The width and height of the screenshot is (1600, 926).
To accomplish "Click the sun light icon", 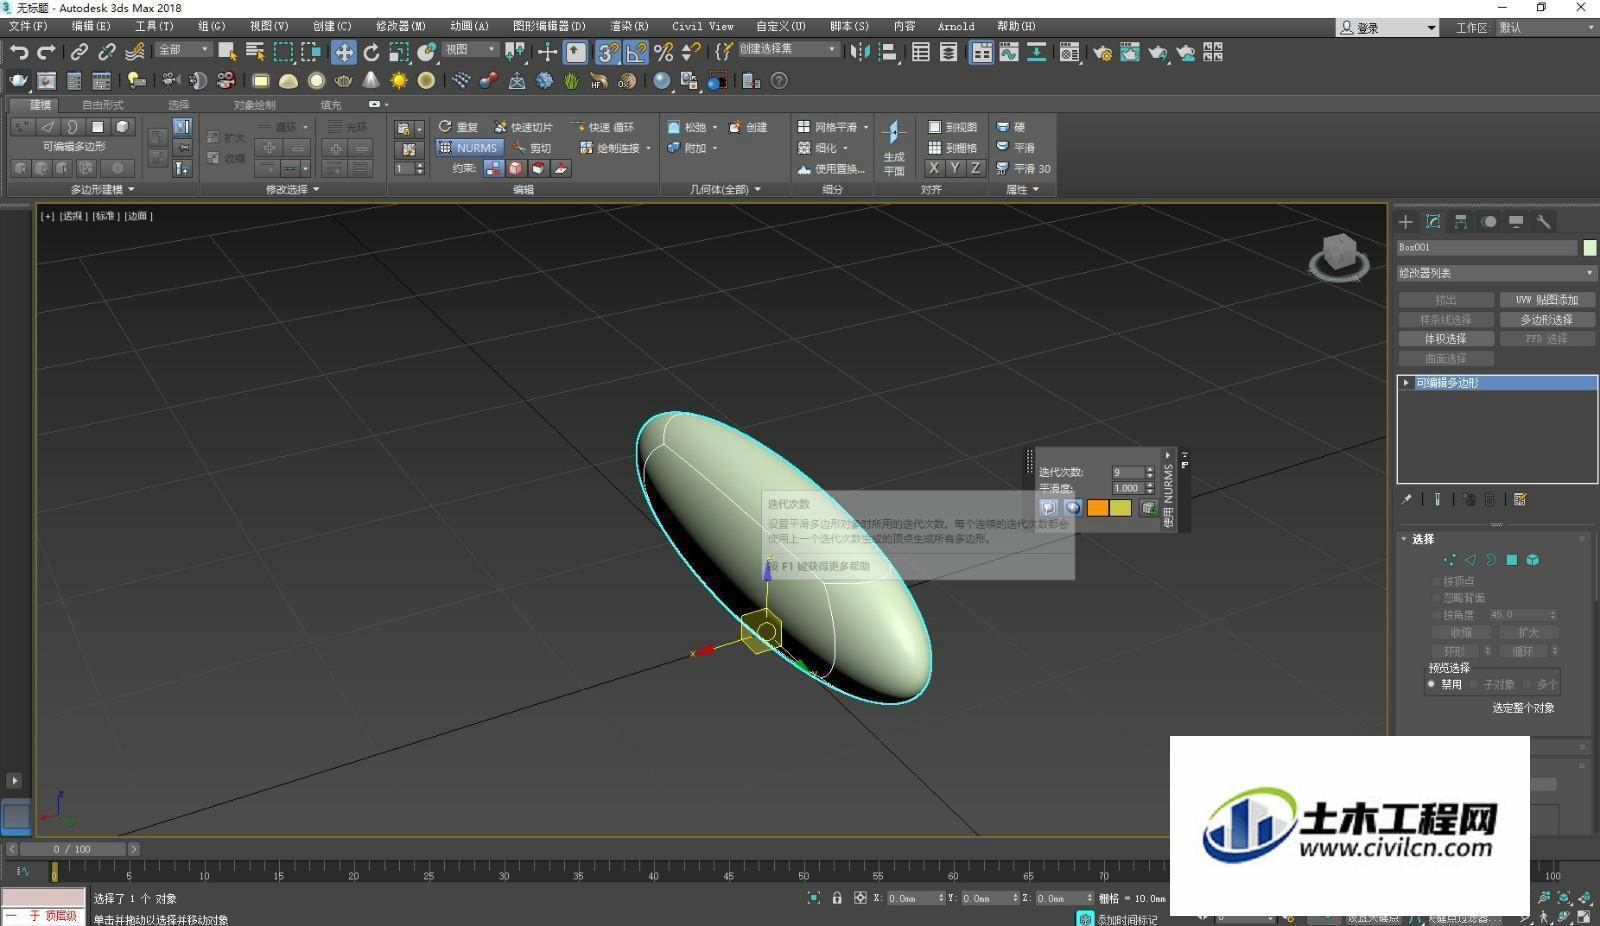I will click(399, 80).
